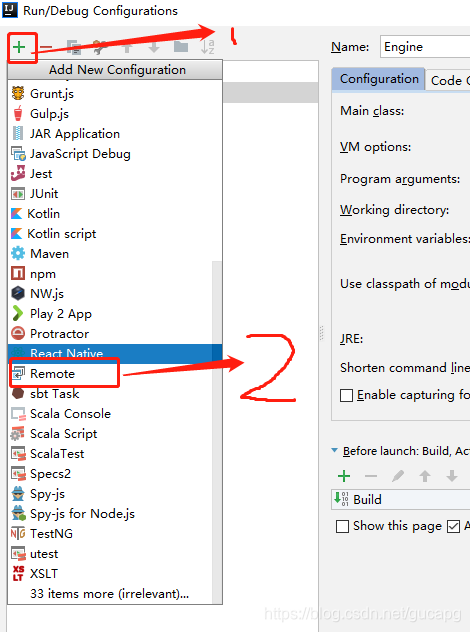
Task: Click the TestNG icon entry
Action: coord(18,534)
